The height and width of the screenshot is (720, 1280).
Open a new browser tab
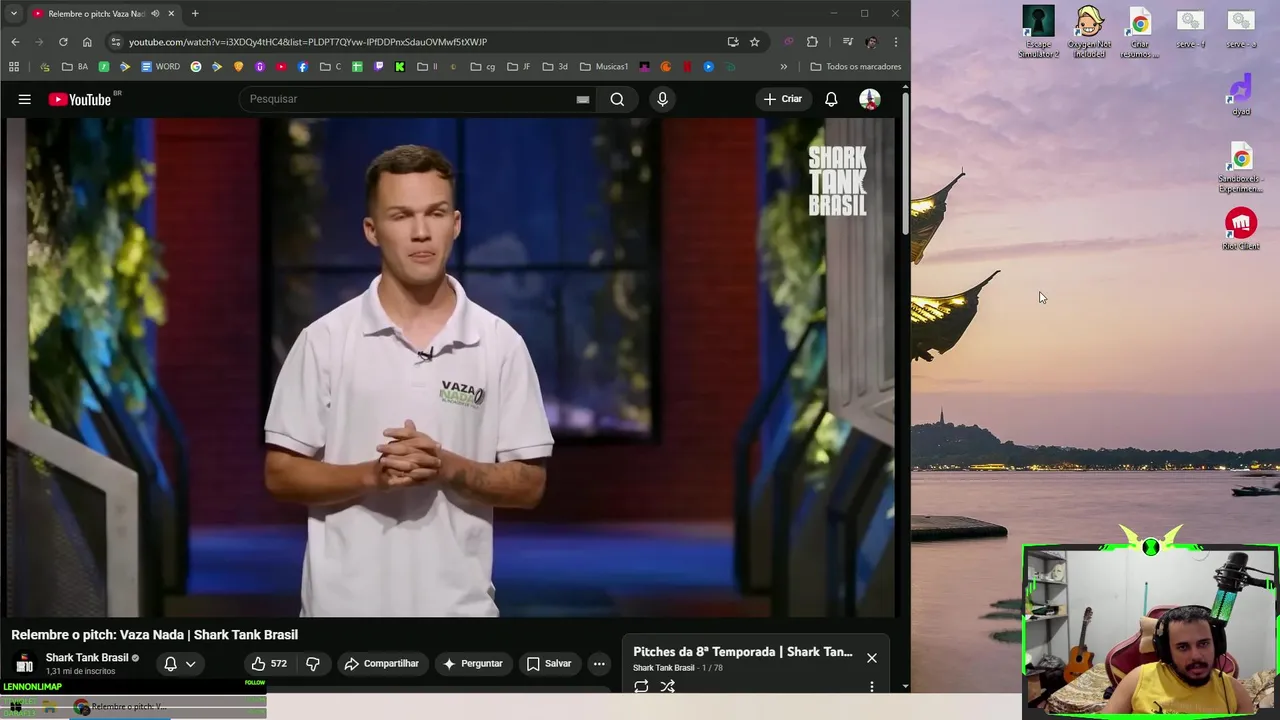(x=195, y=13)
